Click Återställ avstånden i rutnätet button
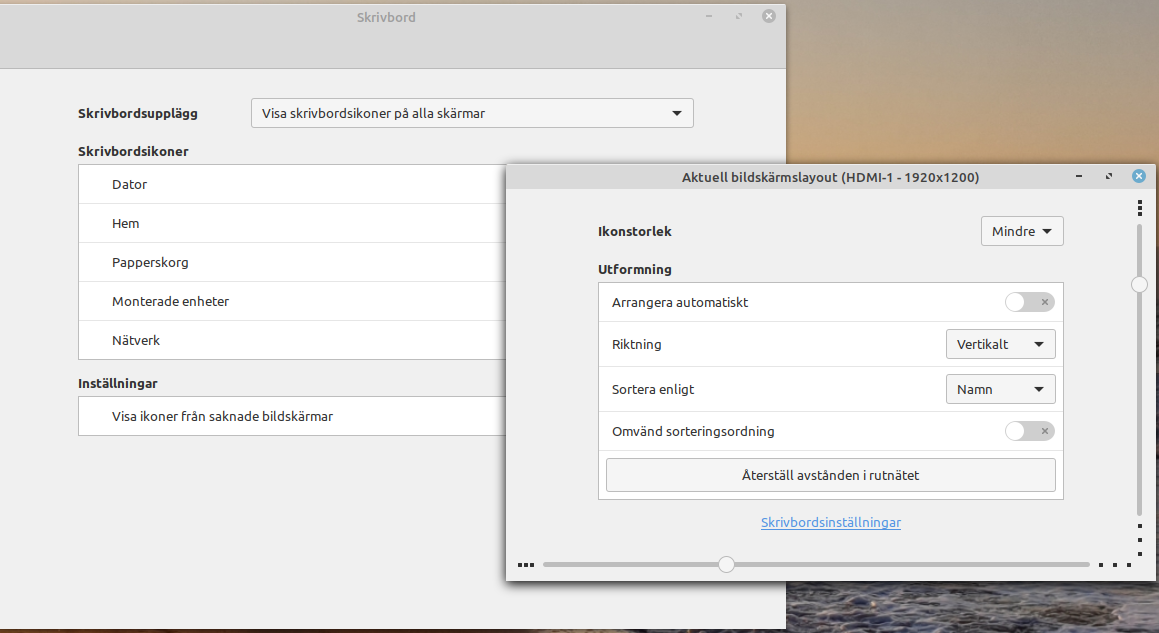This screenshot has width=1159, height=633. pyautogui.click(x=830, y=475)
